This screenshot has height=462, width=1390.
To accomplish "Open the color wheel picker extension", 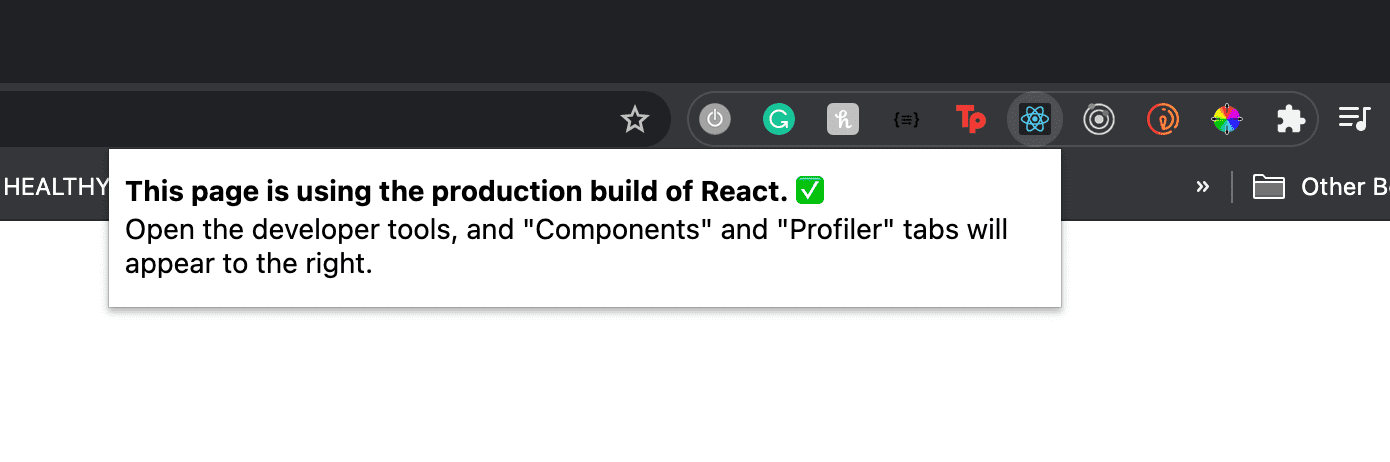I will point(1227,120).
